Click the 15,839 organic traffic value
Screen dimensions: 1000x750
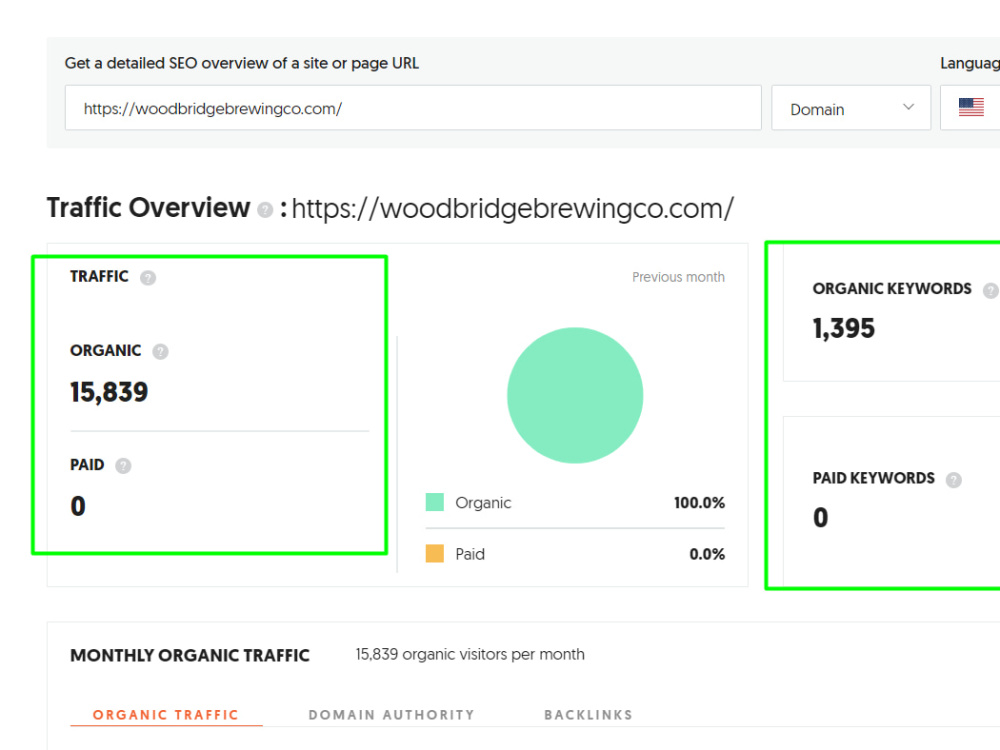point(109,392)
